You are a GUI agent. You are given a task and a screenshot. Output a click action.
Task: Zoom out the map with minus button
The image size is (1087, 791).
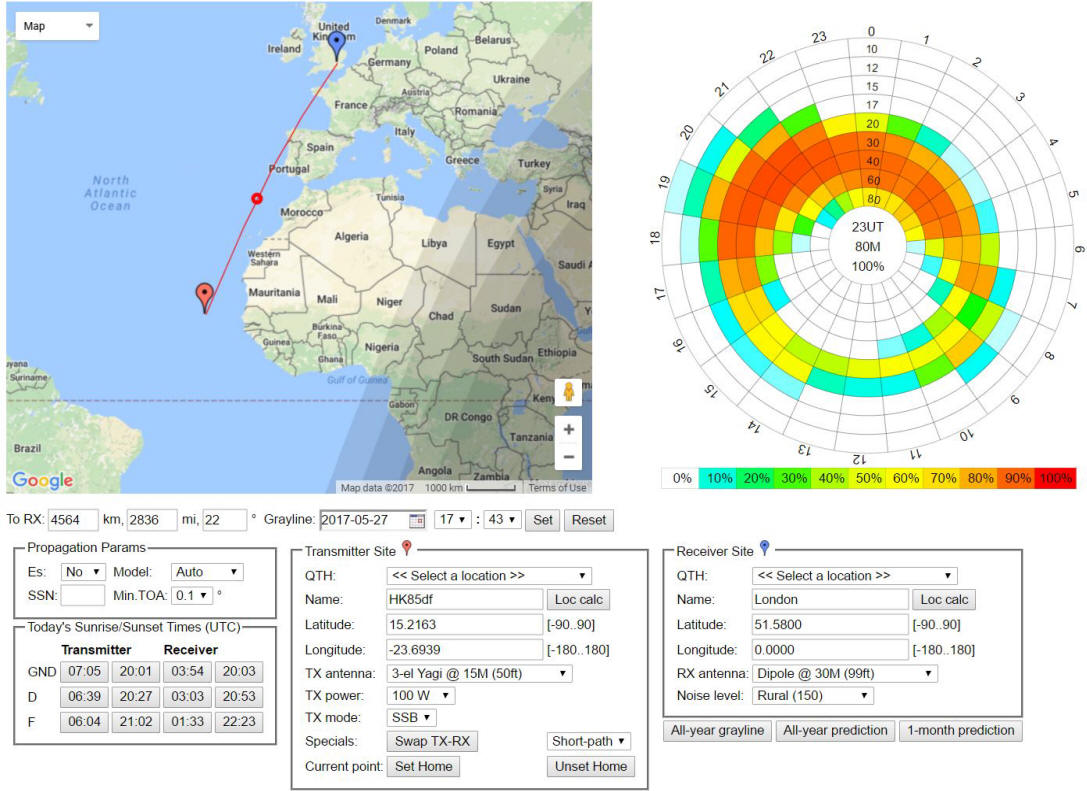[x=568, y=457]
